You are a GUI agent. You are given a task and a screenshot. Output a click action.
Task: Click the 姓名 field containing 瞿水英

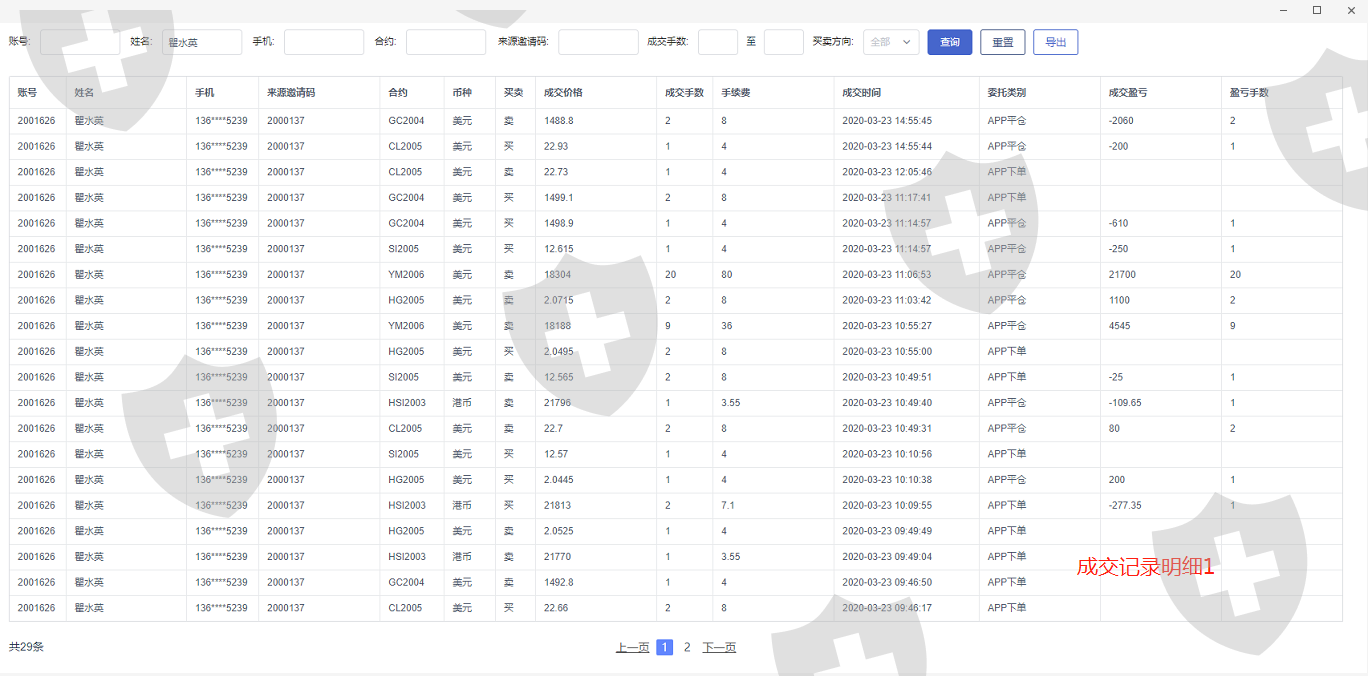point(202,42)
